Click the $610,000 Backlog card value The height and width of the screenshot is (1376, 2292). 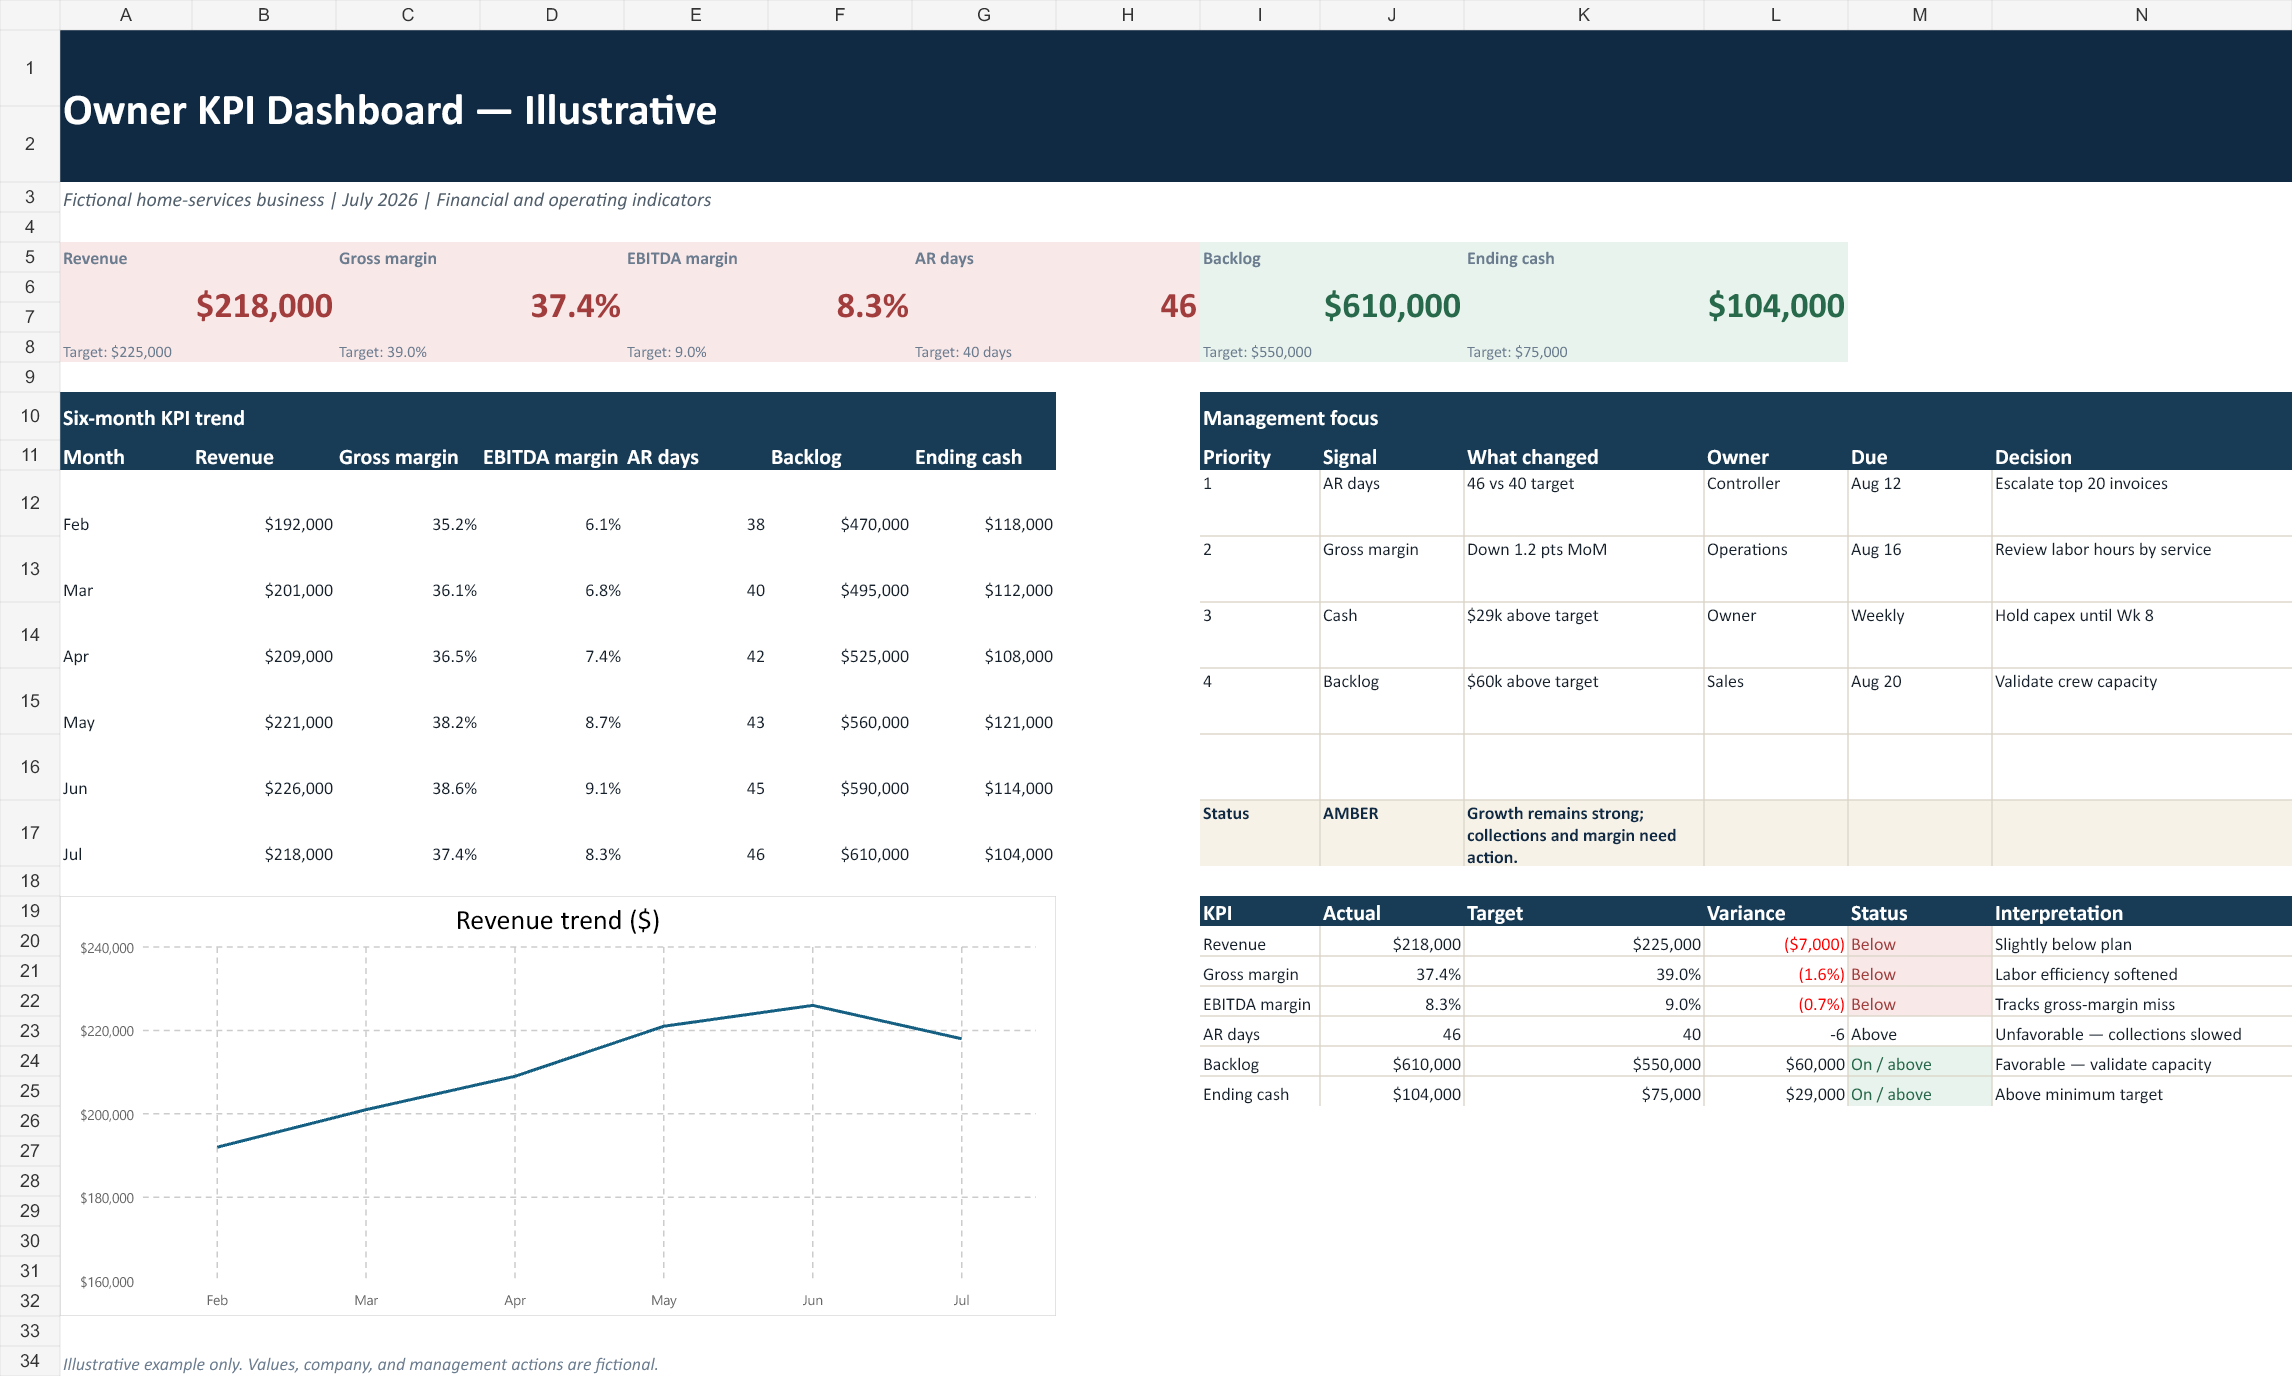pos(1392,305)
